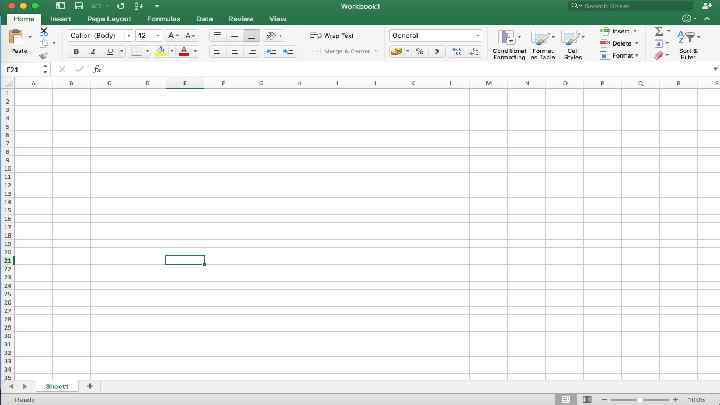
Task: Save the workbook from the title bar toolbar
Action: pos(79,6)
